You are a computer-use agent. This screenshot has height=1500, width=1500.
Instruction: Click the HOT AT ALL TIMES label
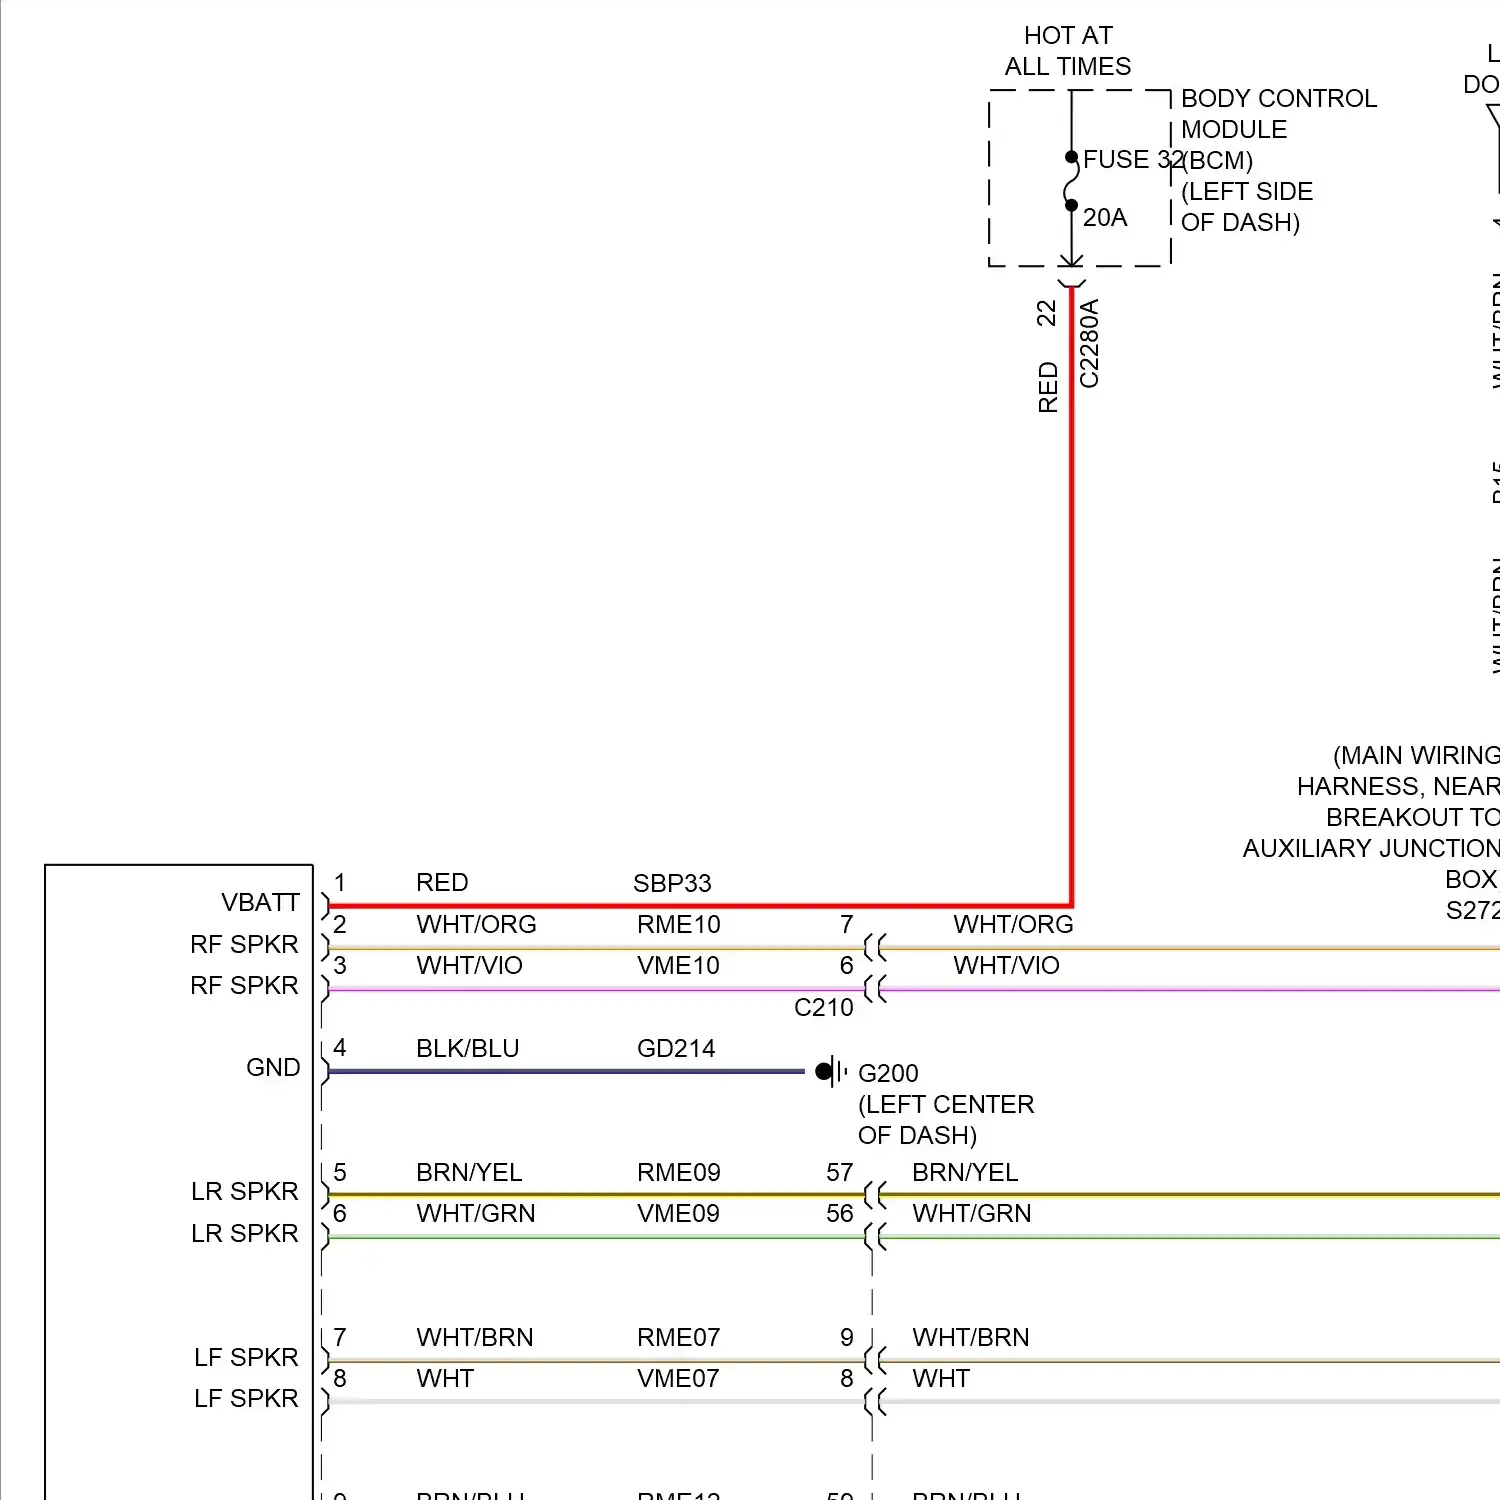(1068, 51)
